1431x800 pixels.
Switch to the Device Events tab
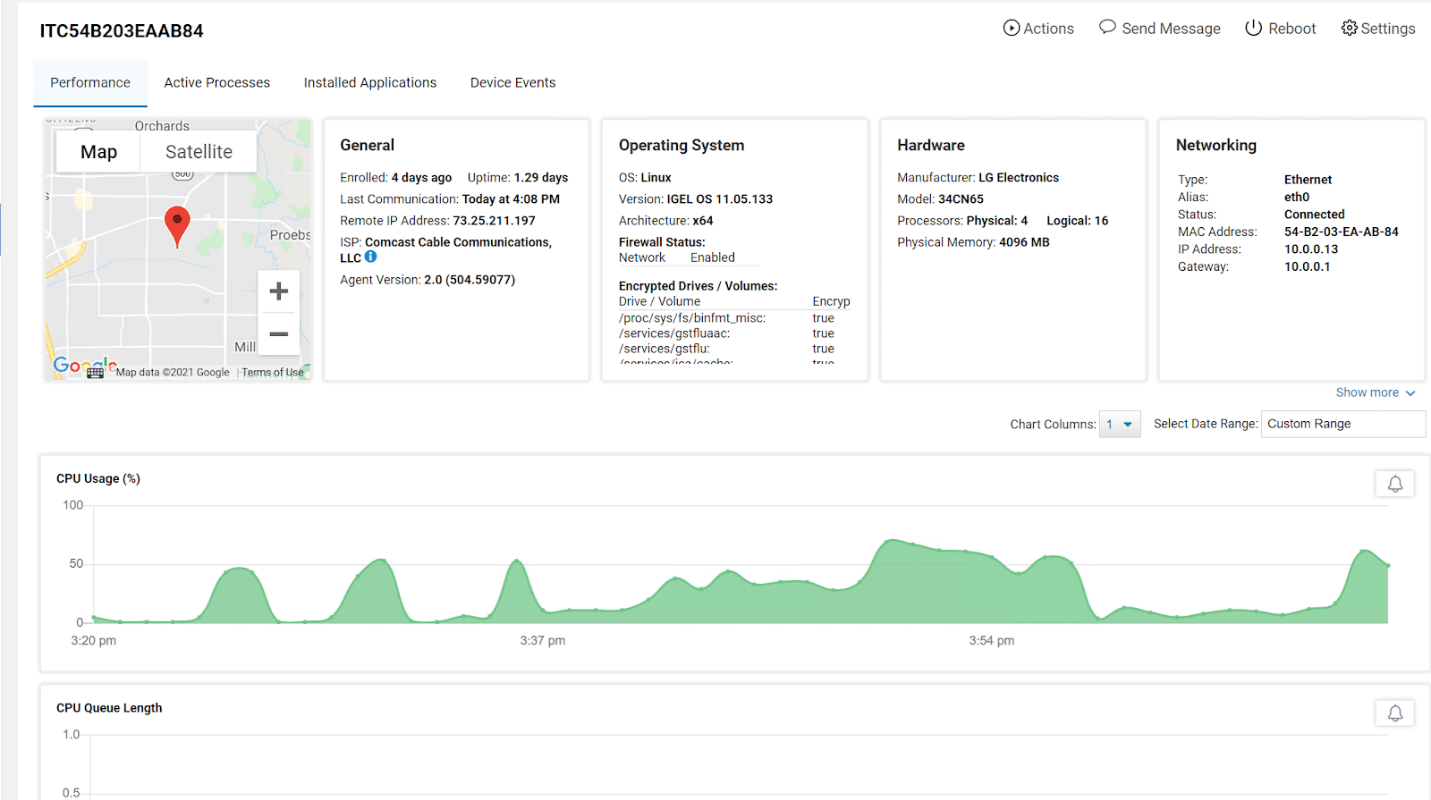click(513, 83)
